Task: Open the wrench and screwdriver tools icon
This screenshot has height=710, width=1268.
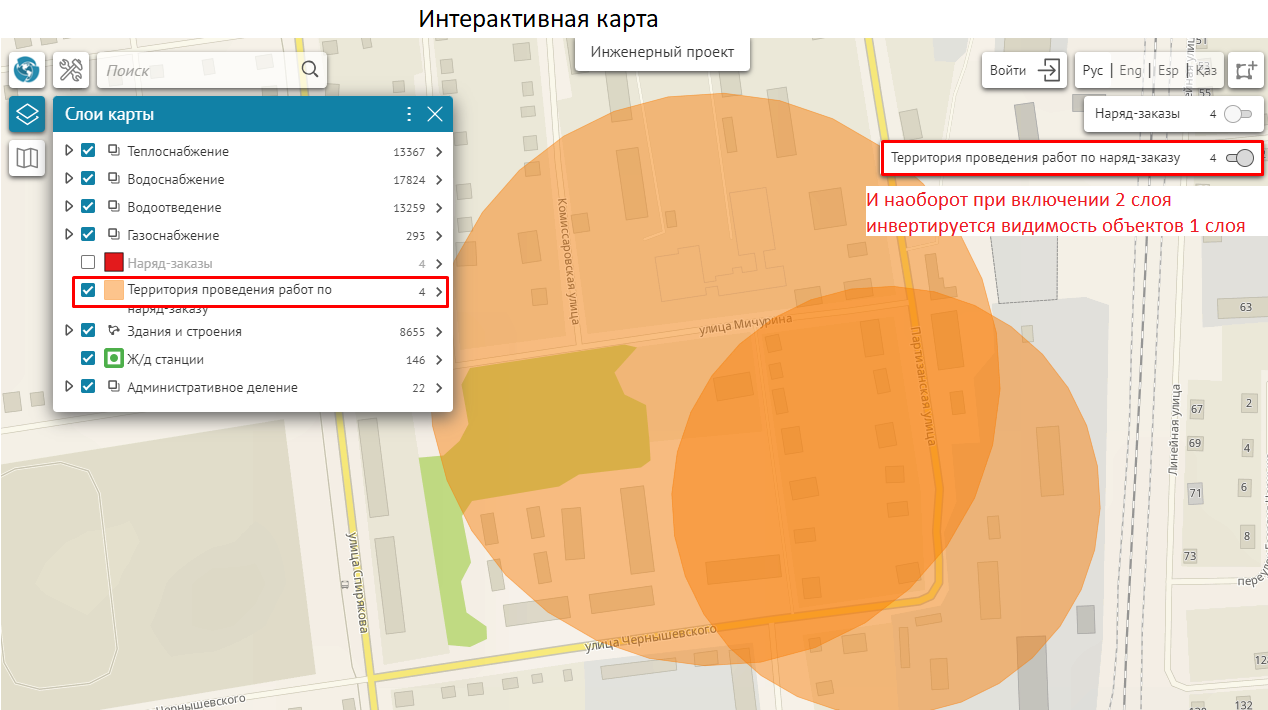Action: click(71, 70)
